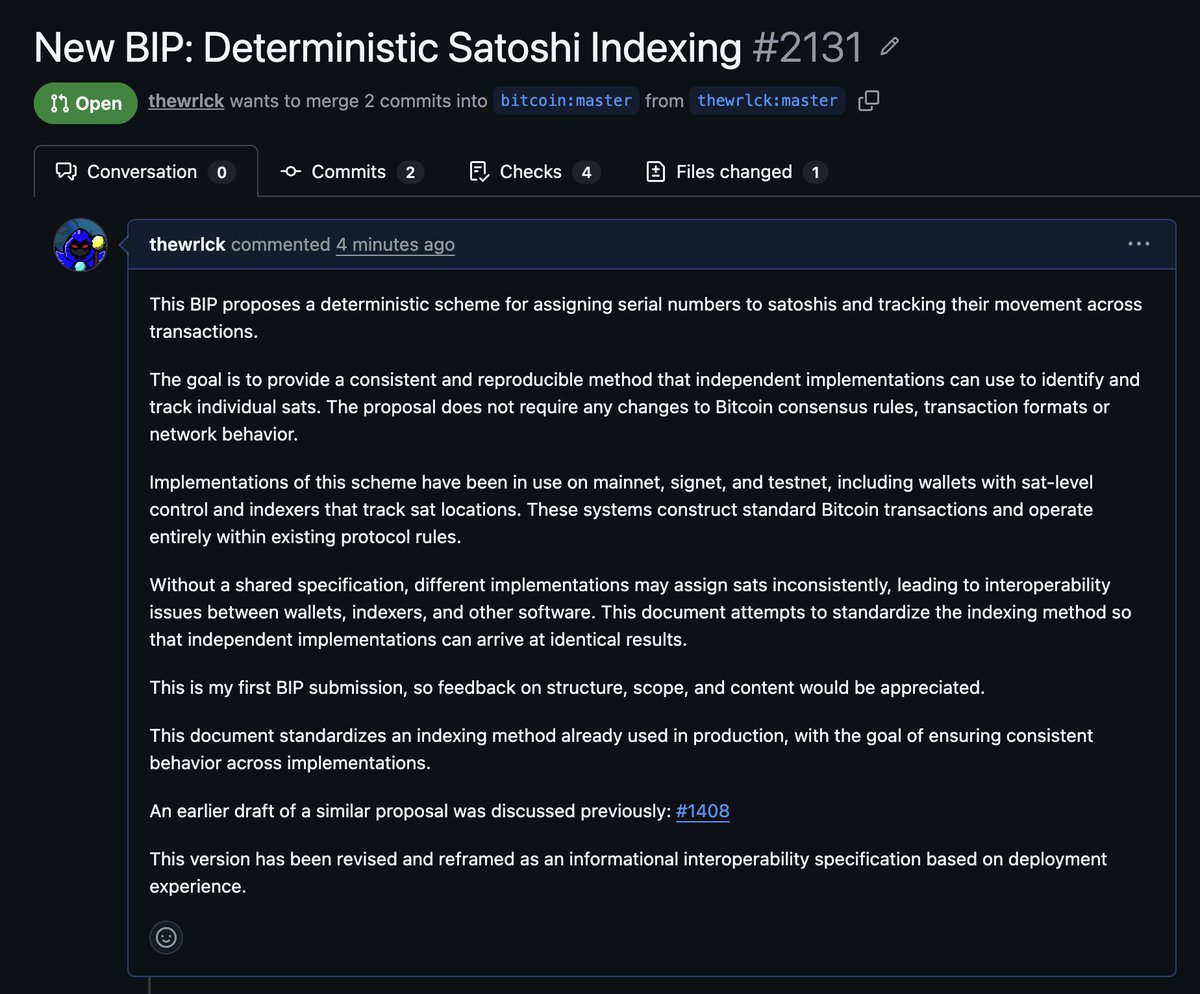Open the comment options ellipsis menu
Image resolution: width=1200 pixels, height=994 pixels.
[1139, 244]
